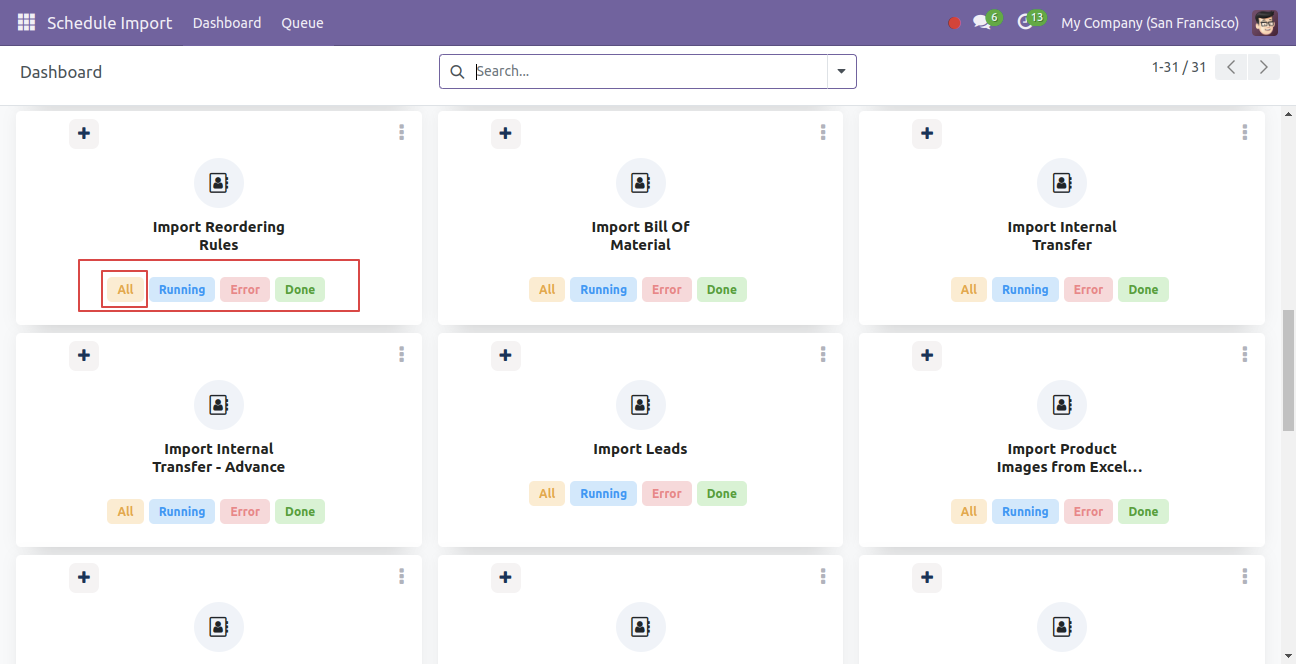Click Done on Import Reordering Rules card
The height and width of the screenshot is (664, 1296).
tap(300, 290)
